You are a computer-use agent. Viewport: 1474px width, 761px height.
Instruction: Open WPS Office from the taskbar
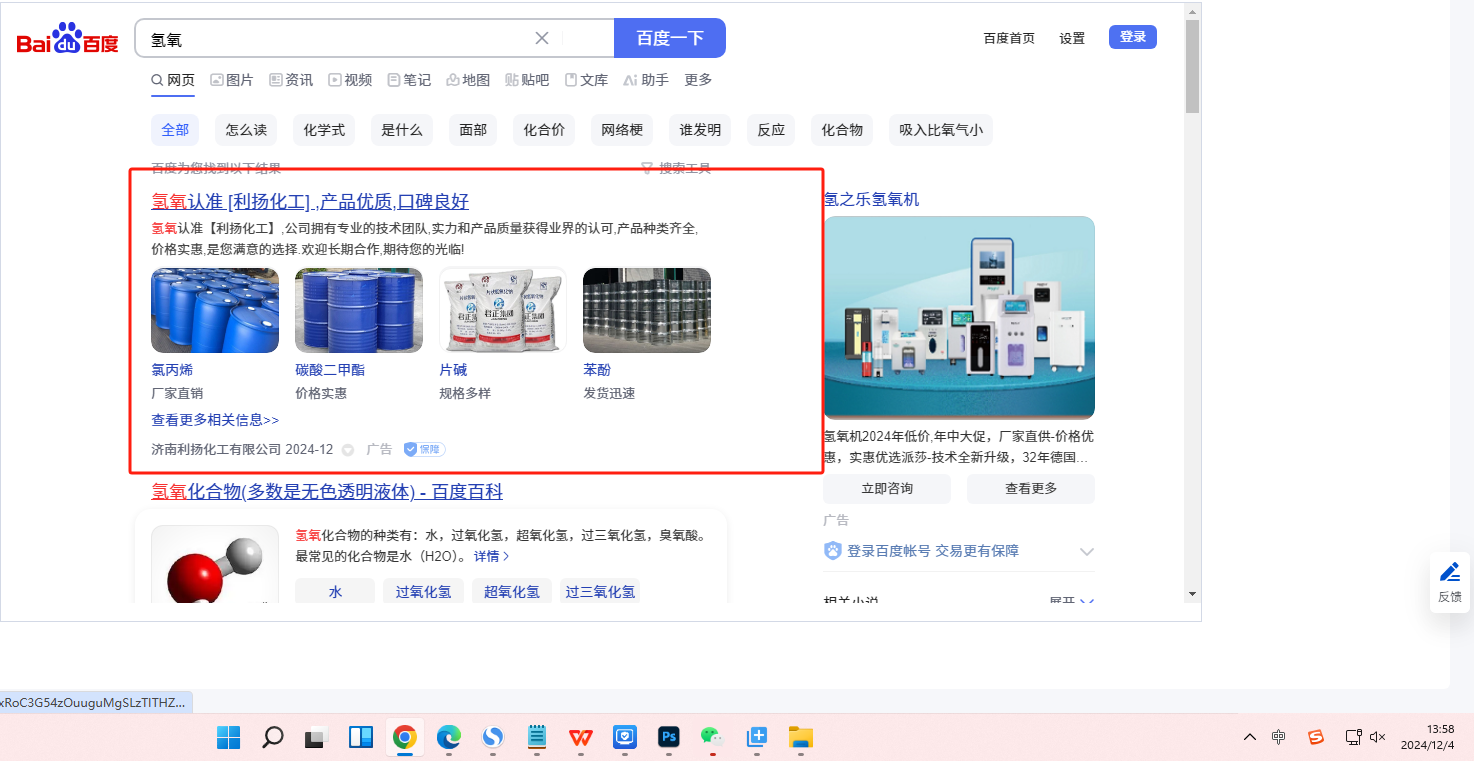click(581, 738)
